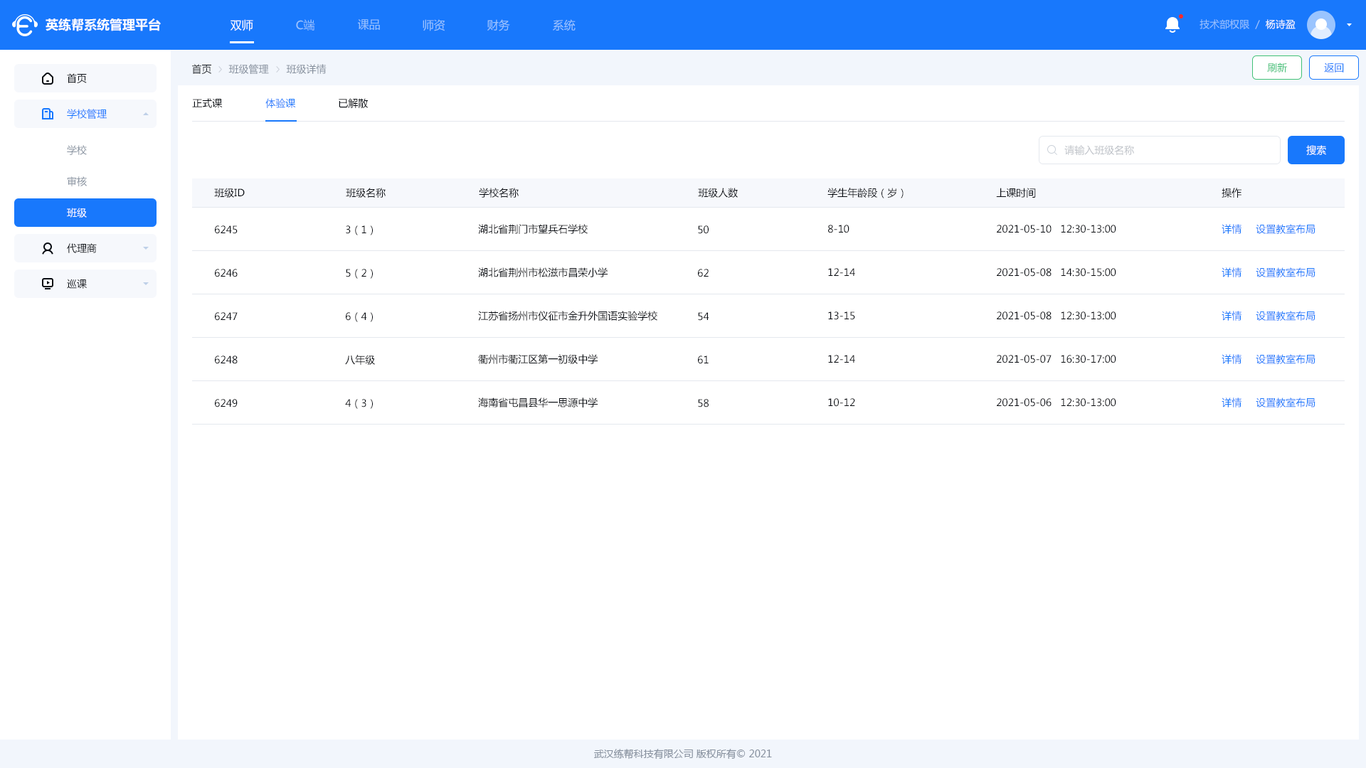Click 首页 in the breadcrumb
Image resolution: width=1366 pixels, height=768 pixels.
tap(202, 69)
